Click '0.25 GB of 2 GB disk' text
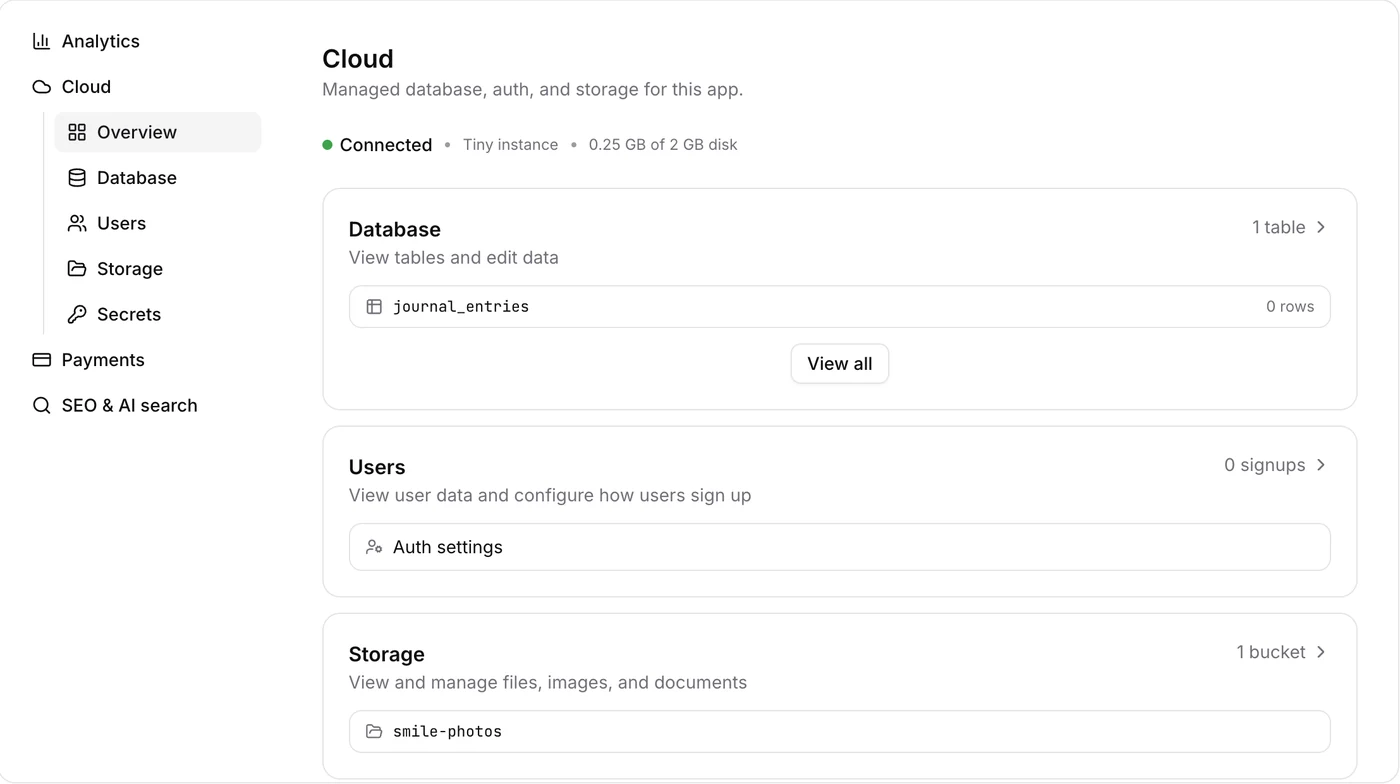 click(663, 145)
